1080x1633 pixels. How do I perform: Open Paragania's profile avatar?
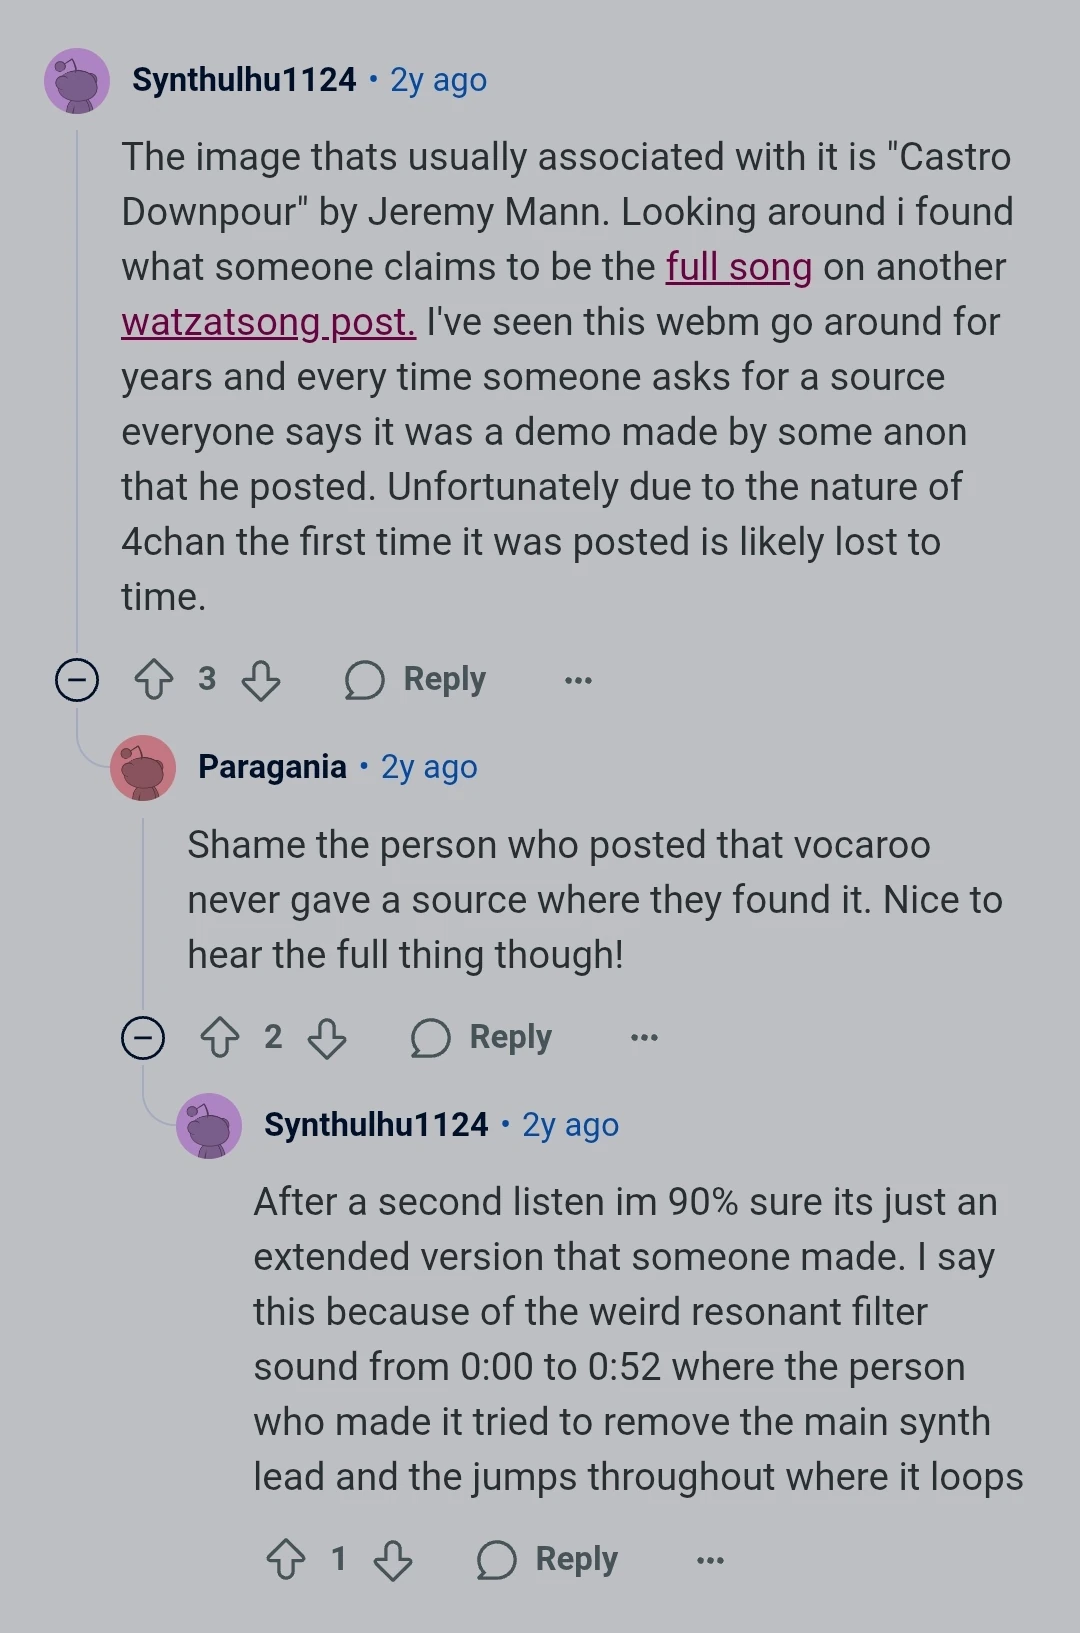pyautogui.click(x=143, y=768)
